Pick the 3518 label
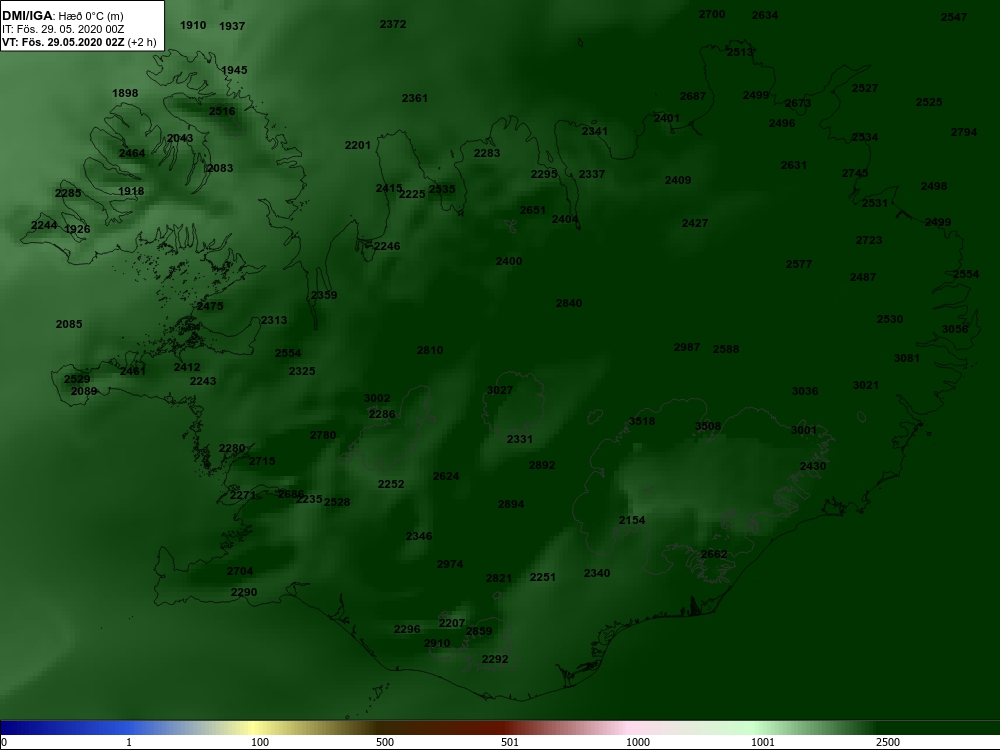Viewport: 1000px width, 750px height. tap(642, 422)
